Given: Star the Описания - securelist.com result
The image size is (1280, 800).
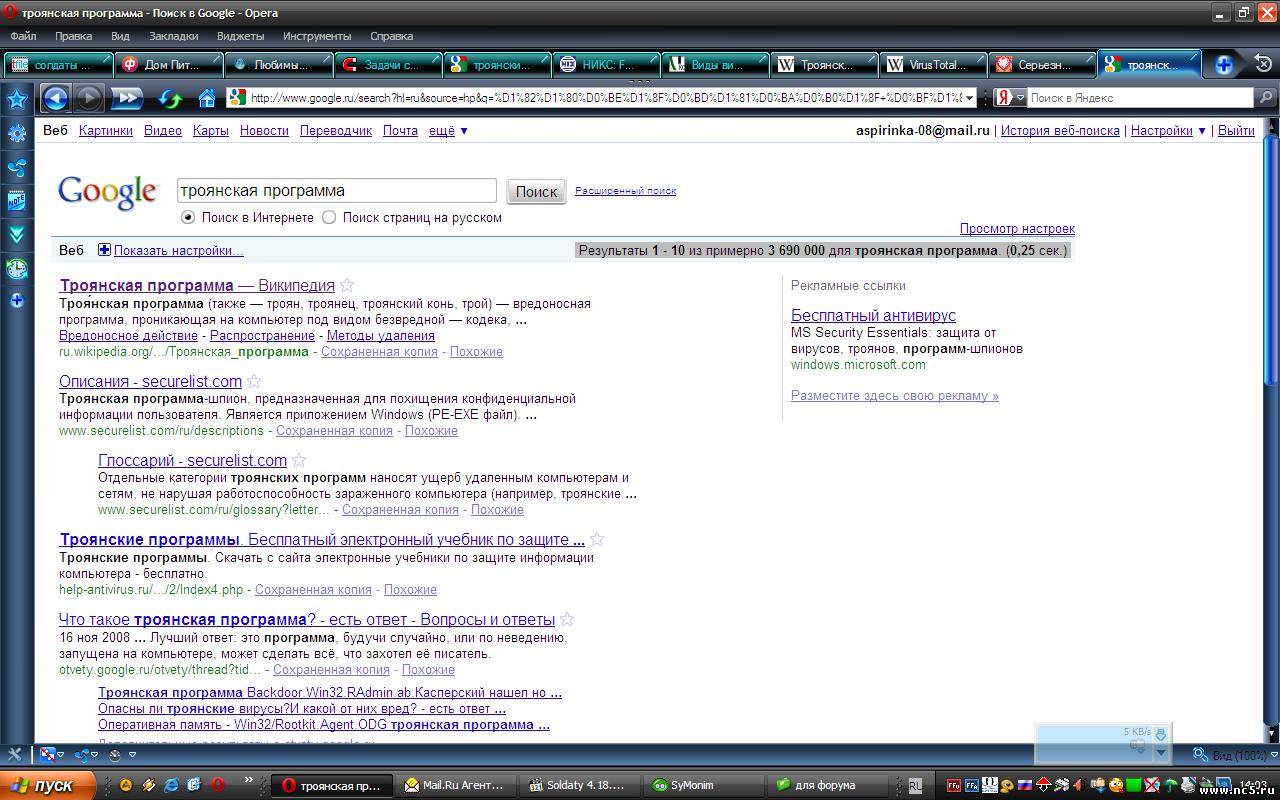Looking at the screenshot, I should [x=254, y=381].
